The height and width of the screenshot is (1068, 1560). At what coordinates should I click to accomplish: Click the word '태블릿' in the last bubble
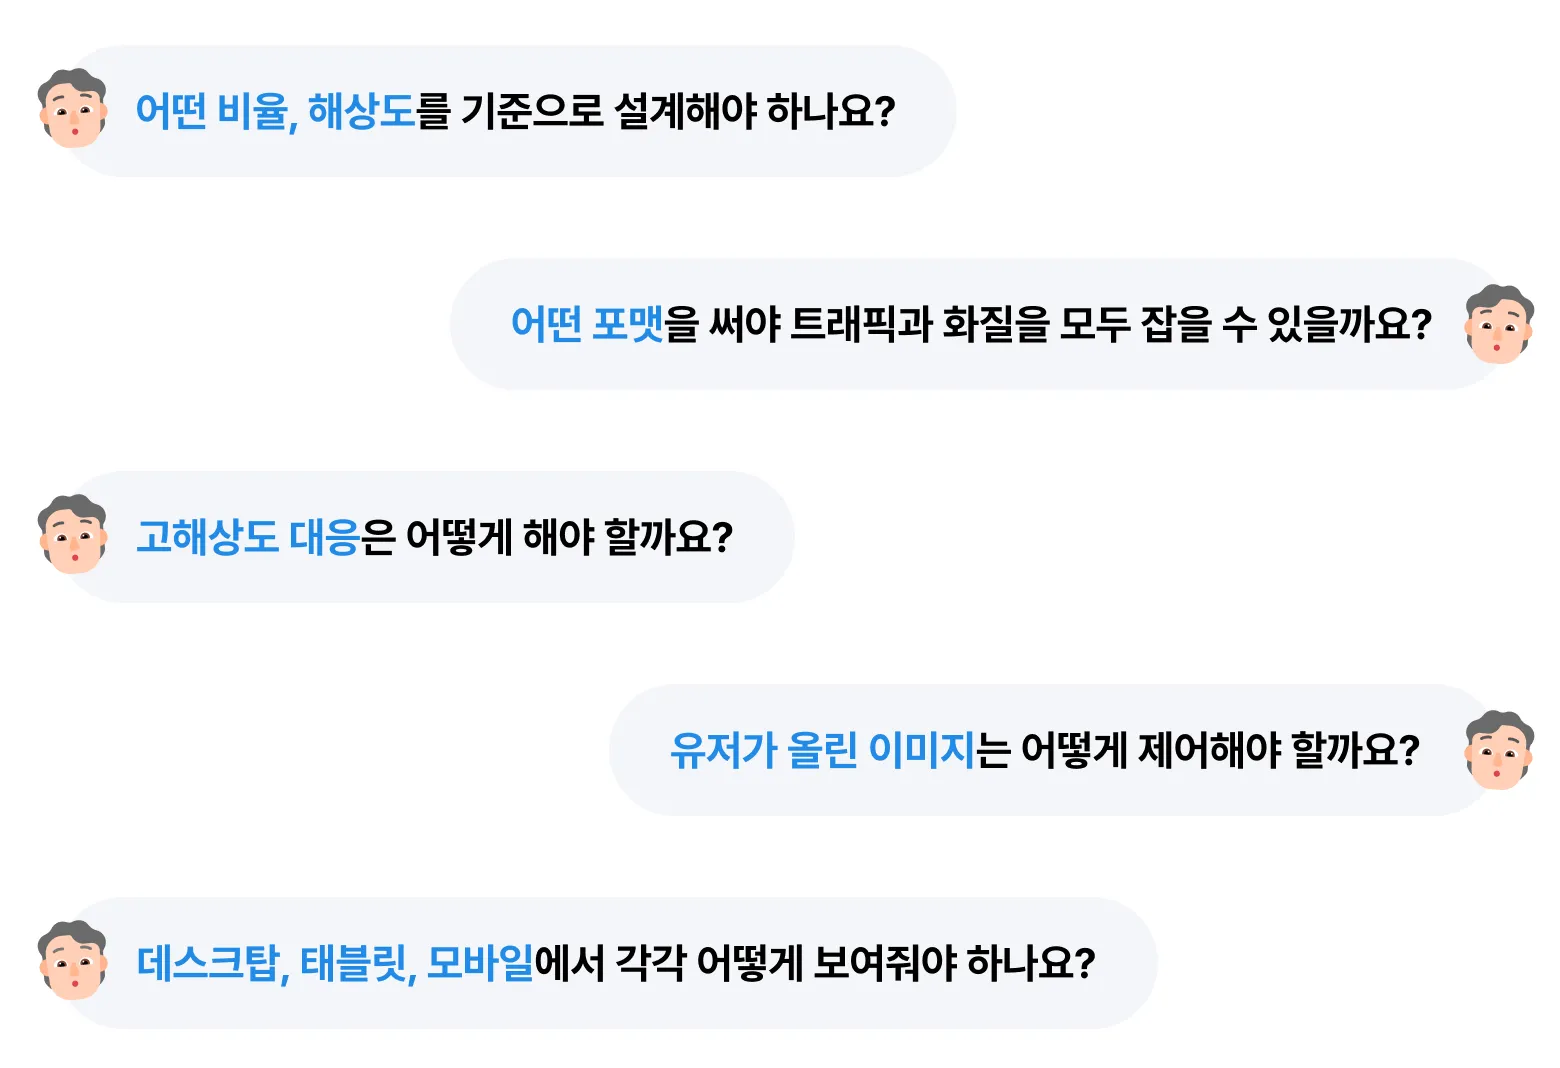point(357,963)
